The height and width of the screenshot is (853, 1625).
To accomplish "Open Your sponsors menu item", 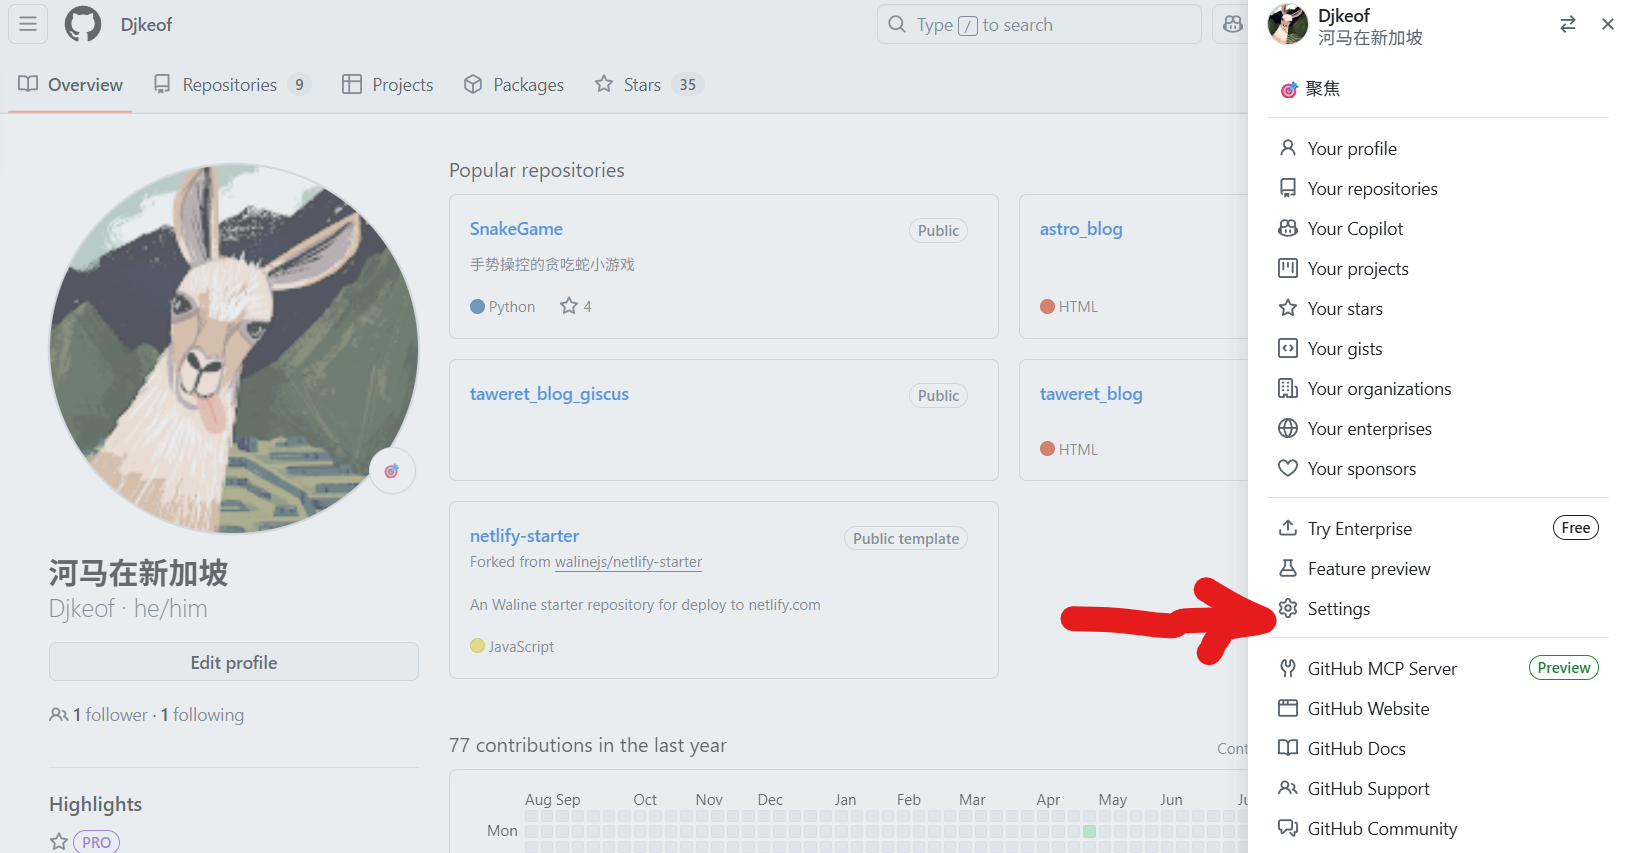I will click(x=1438, y=468).
